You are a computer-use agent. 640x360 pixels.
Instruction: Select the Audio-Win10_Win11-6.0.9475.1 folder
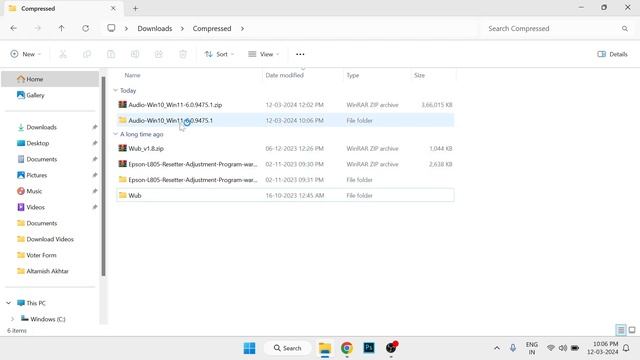coord(285,120)
